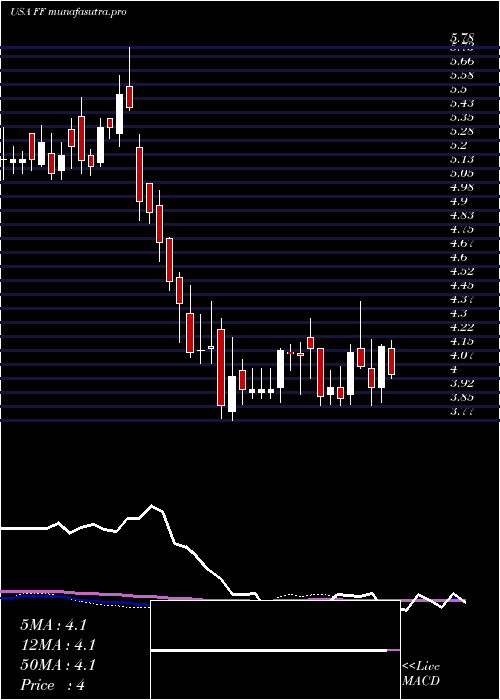The height and width of the screenshot is (700, 500).
Task: Click the 4.3 price axis label
Action: [458, 313]
